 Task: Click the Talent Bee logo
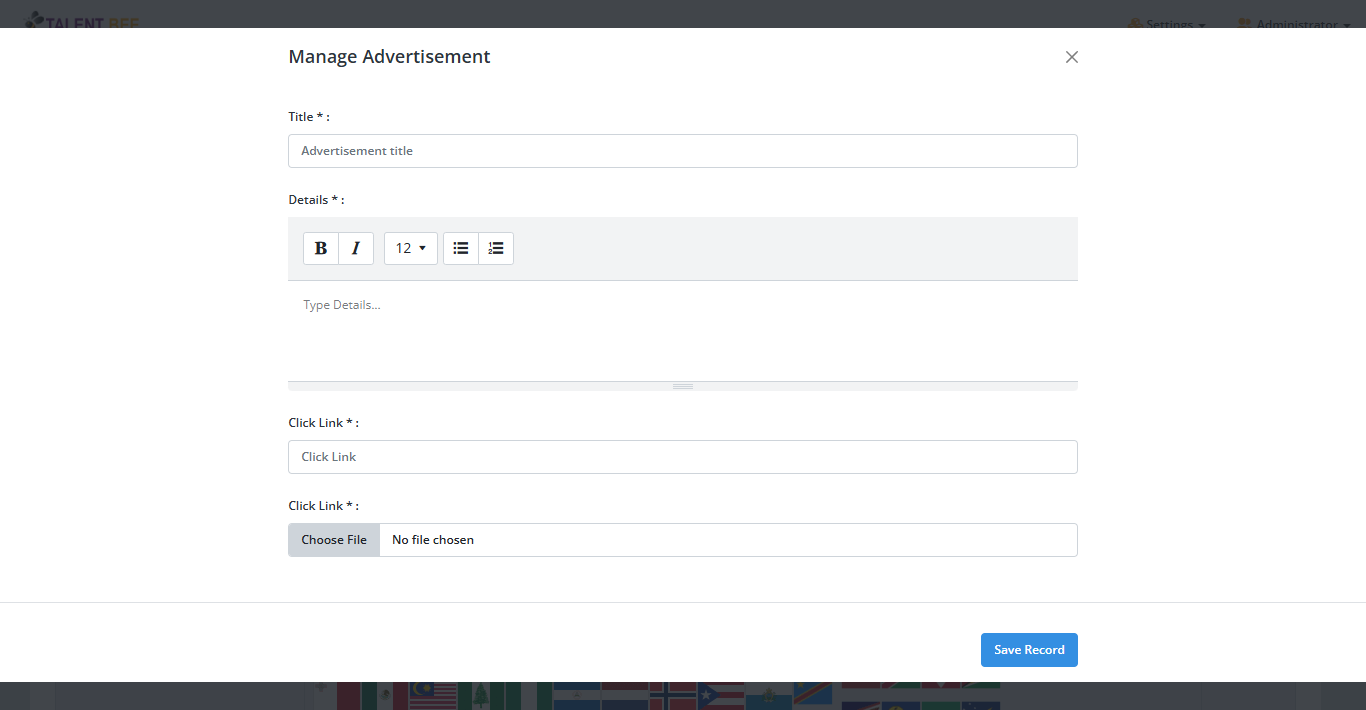[x=83, y=21]
